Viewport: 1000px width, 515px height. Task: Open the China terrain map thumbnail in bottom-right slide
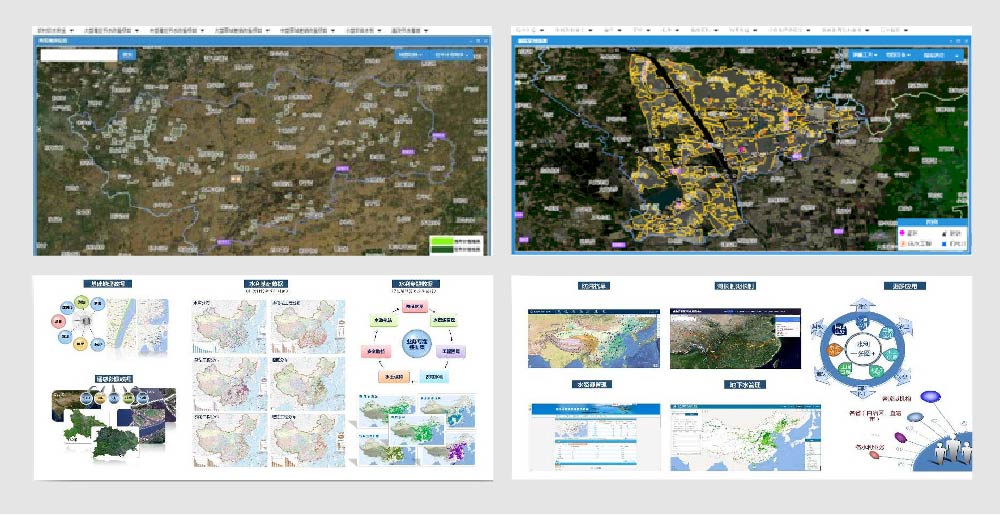point(587,337)
